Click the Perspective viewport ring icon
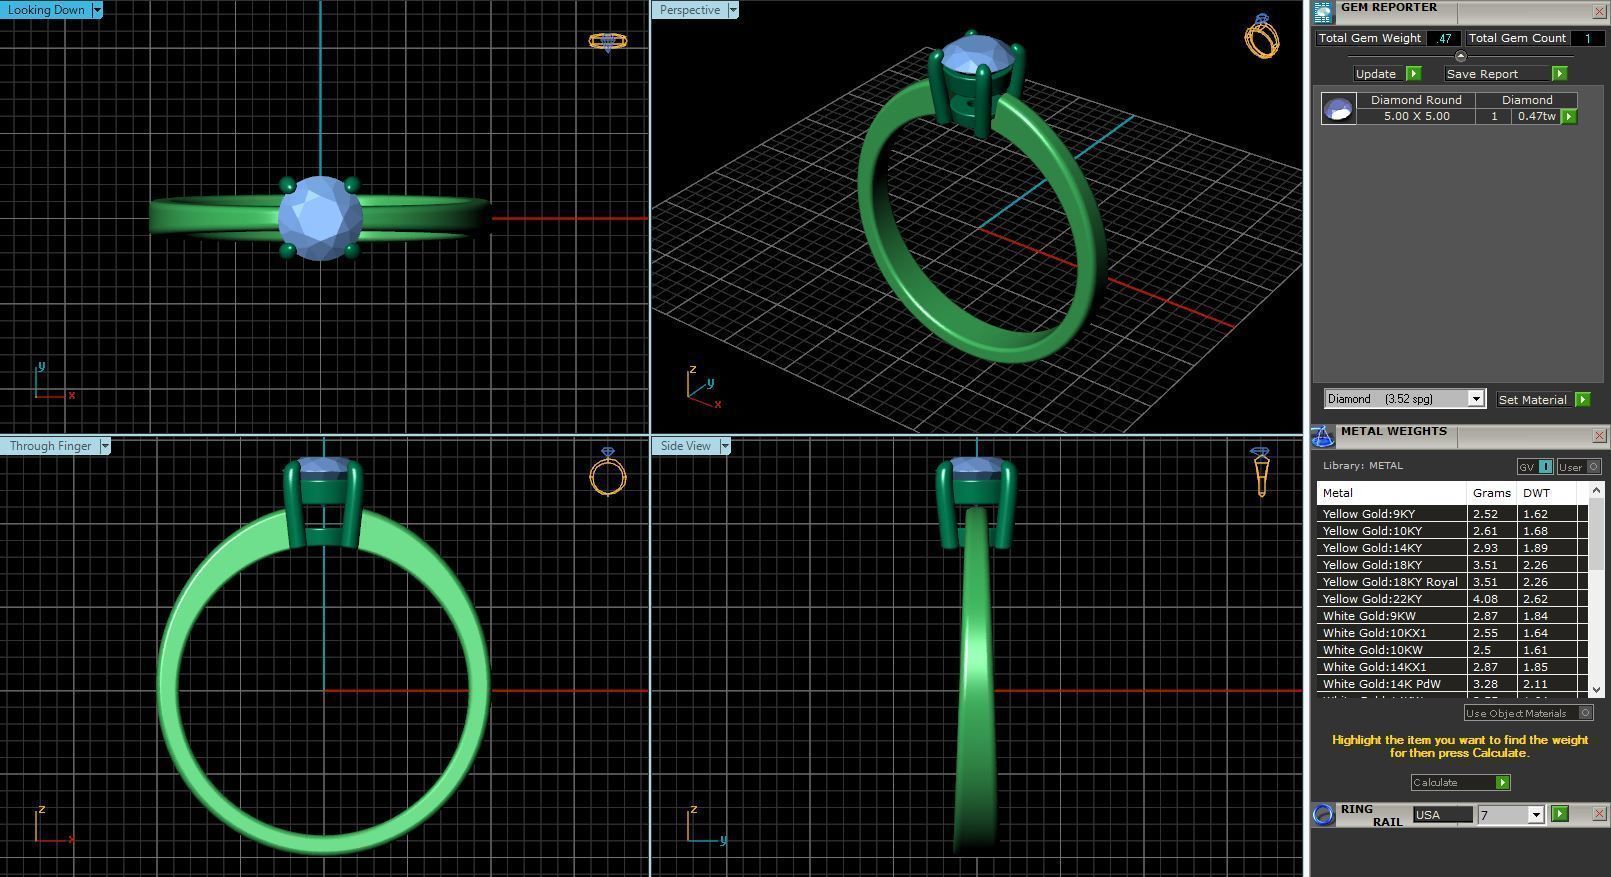1611x877 pixels. 1261,36
